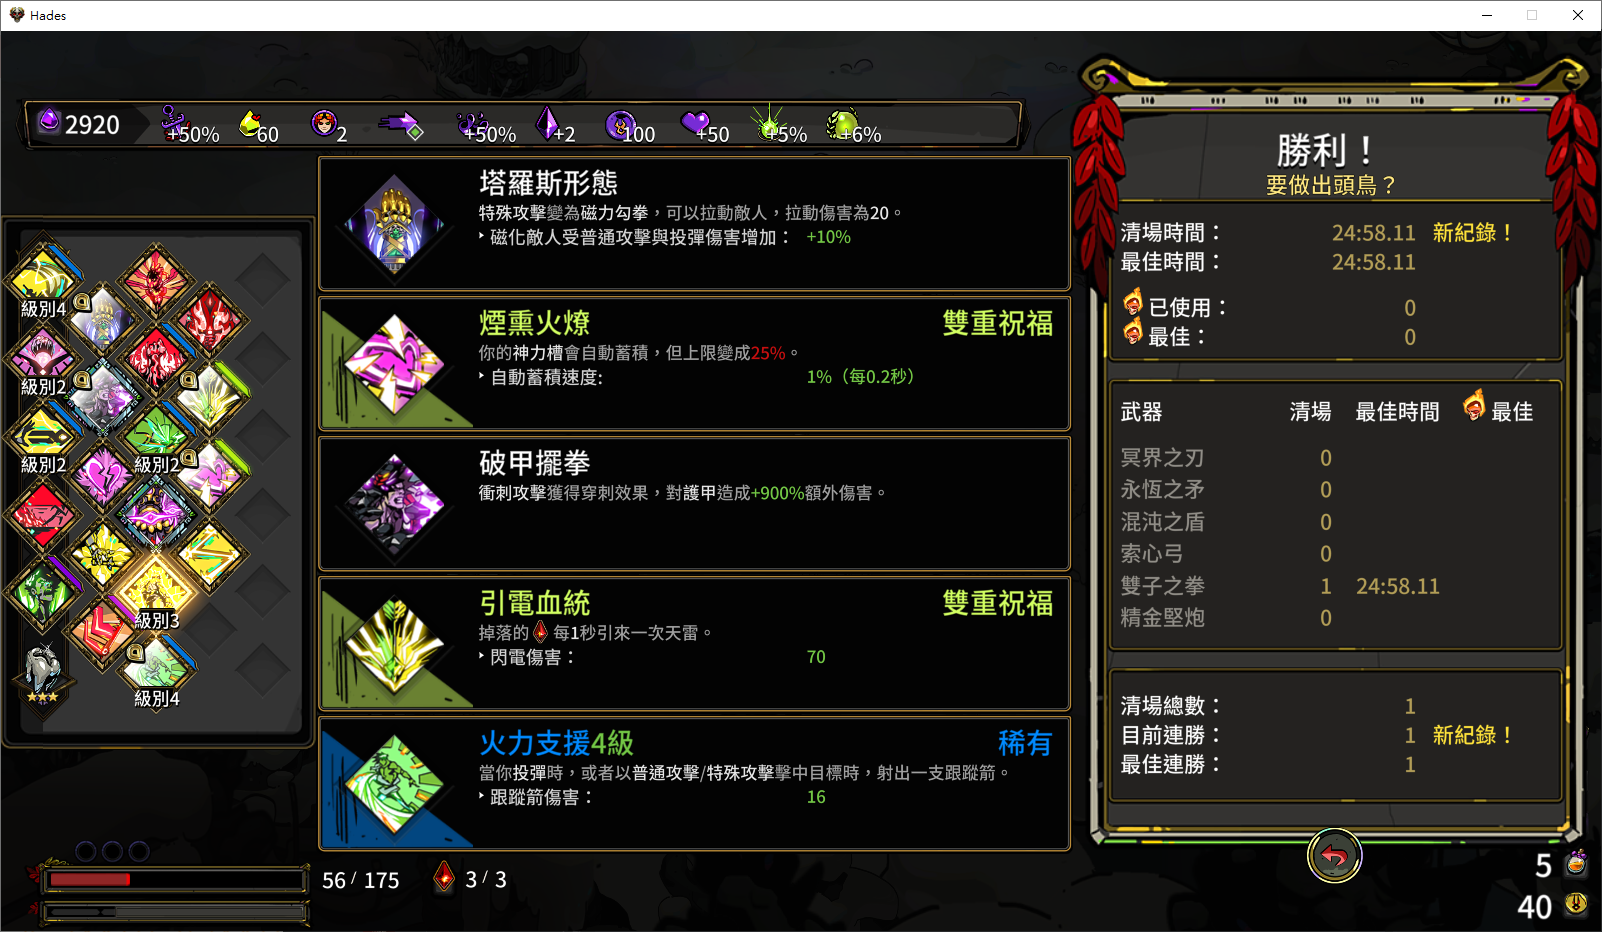Select the purple heart +50 keepsake icon
The width and height of the screenshot is (1602, 932).
pos(694,123)
